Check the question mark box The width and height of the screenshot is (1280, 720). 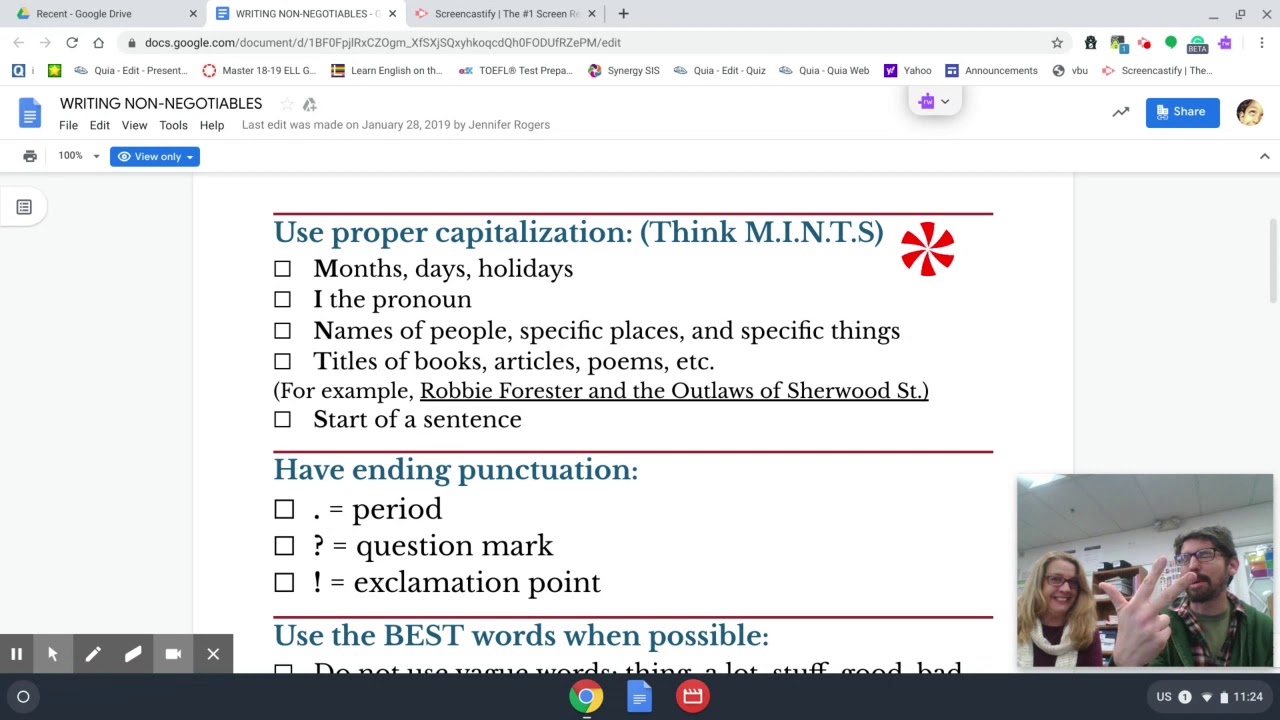(284, 546)
